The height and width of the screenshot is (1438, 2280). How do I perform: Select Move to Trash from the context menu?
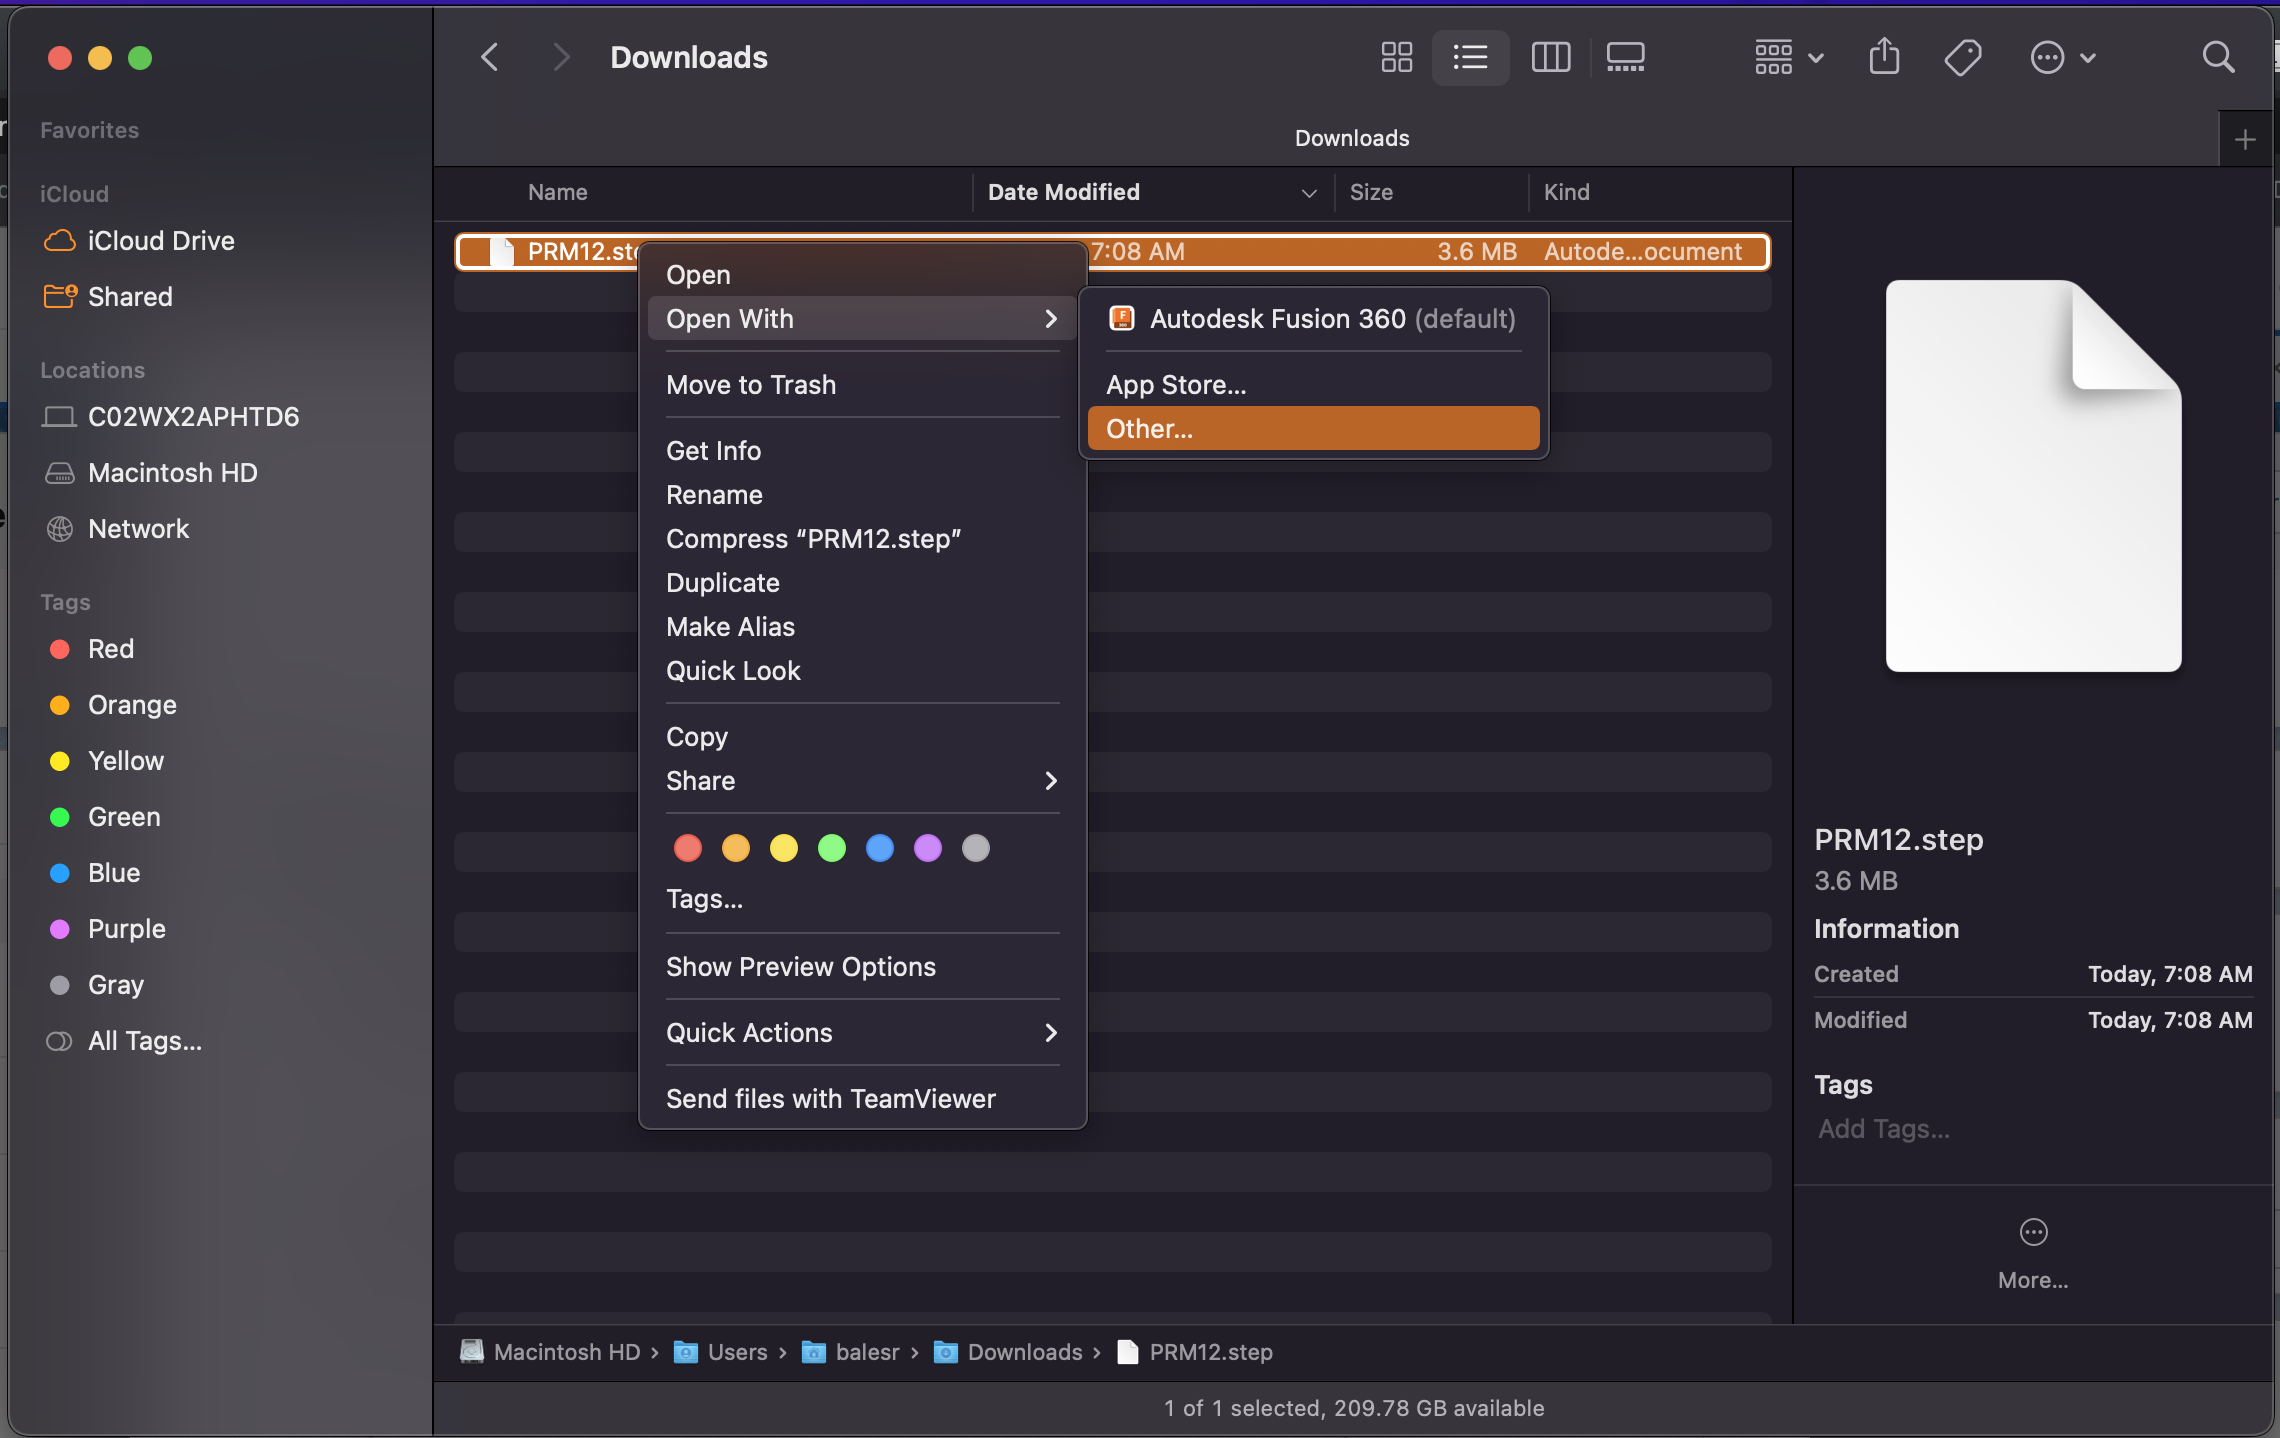click(751, 385)
